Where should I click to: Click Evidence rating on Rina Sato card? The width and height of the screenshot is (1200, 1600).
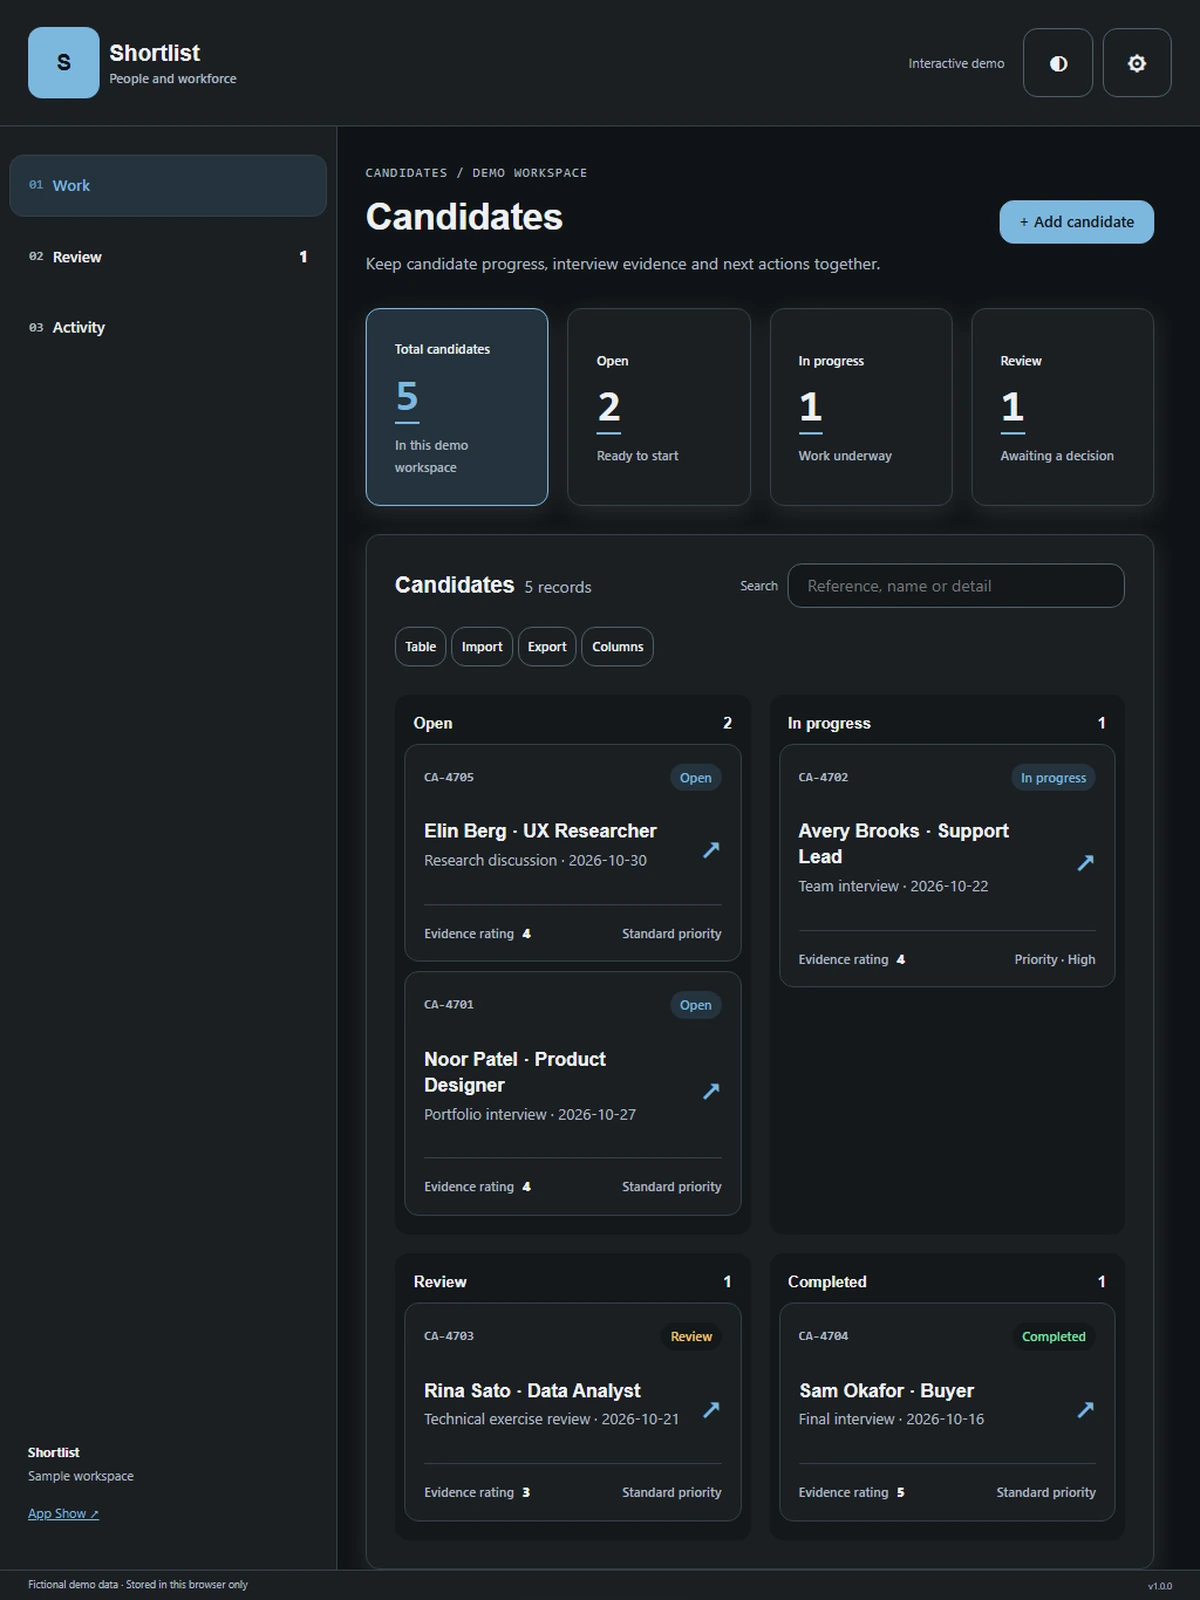pyautogui.click(x=469, y=1492)
